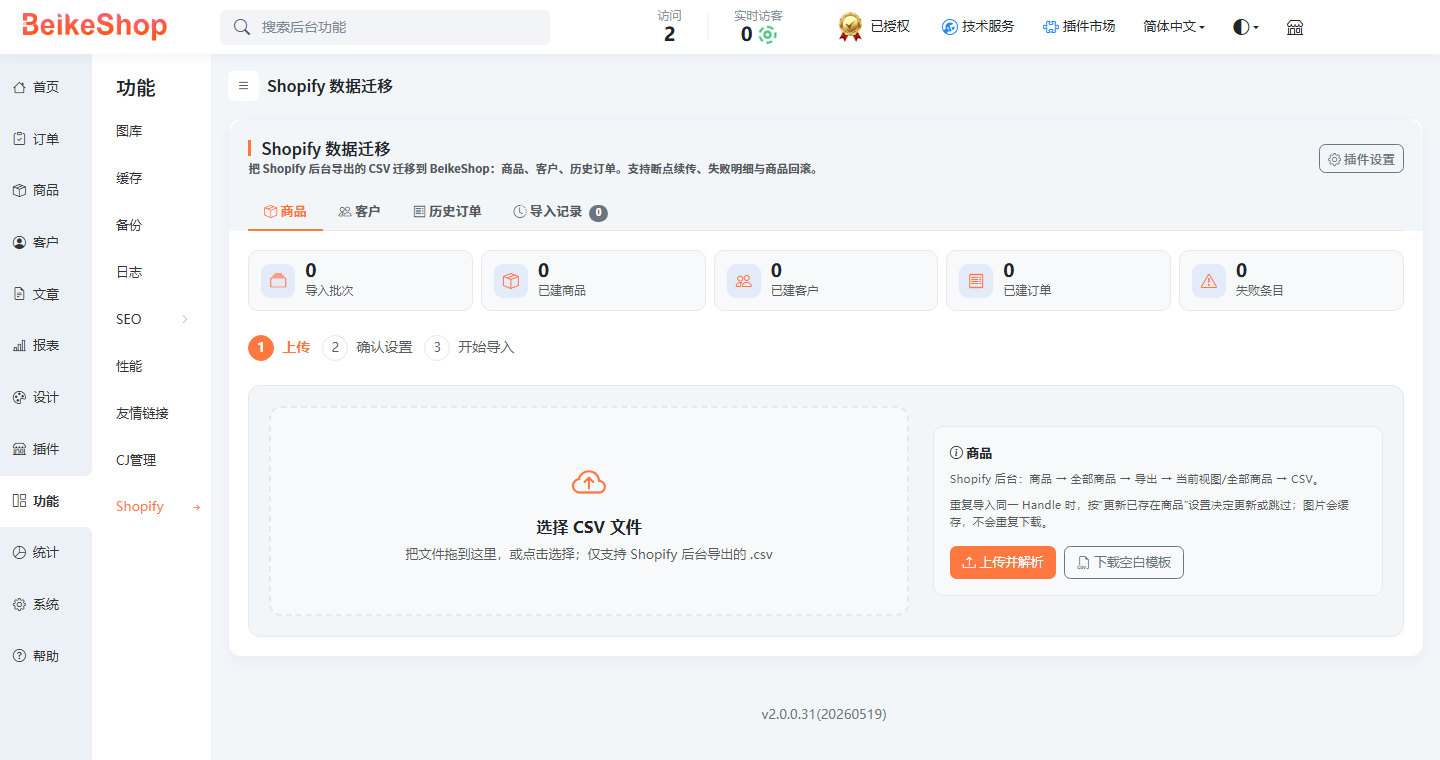Click the realtime visitors refresh icon

(x=767, y=34)
